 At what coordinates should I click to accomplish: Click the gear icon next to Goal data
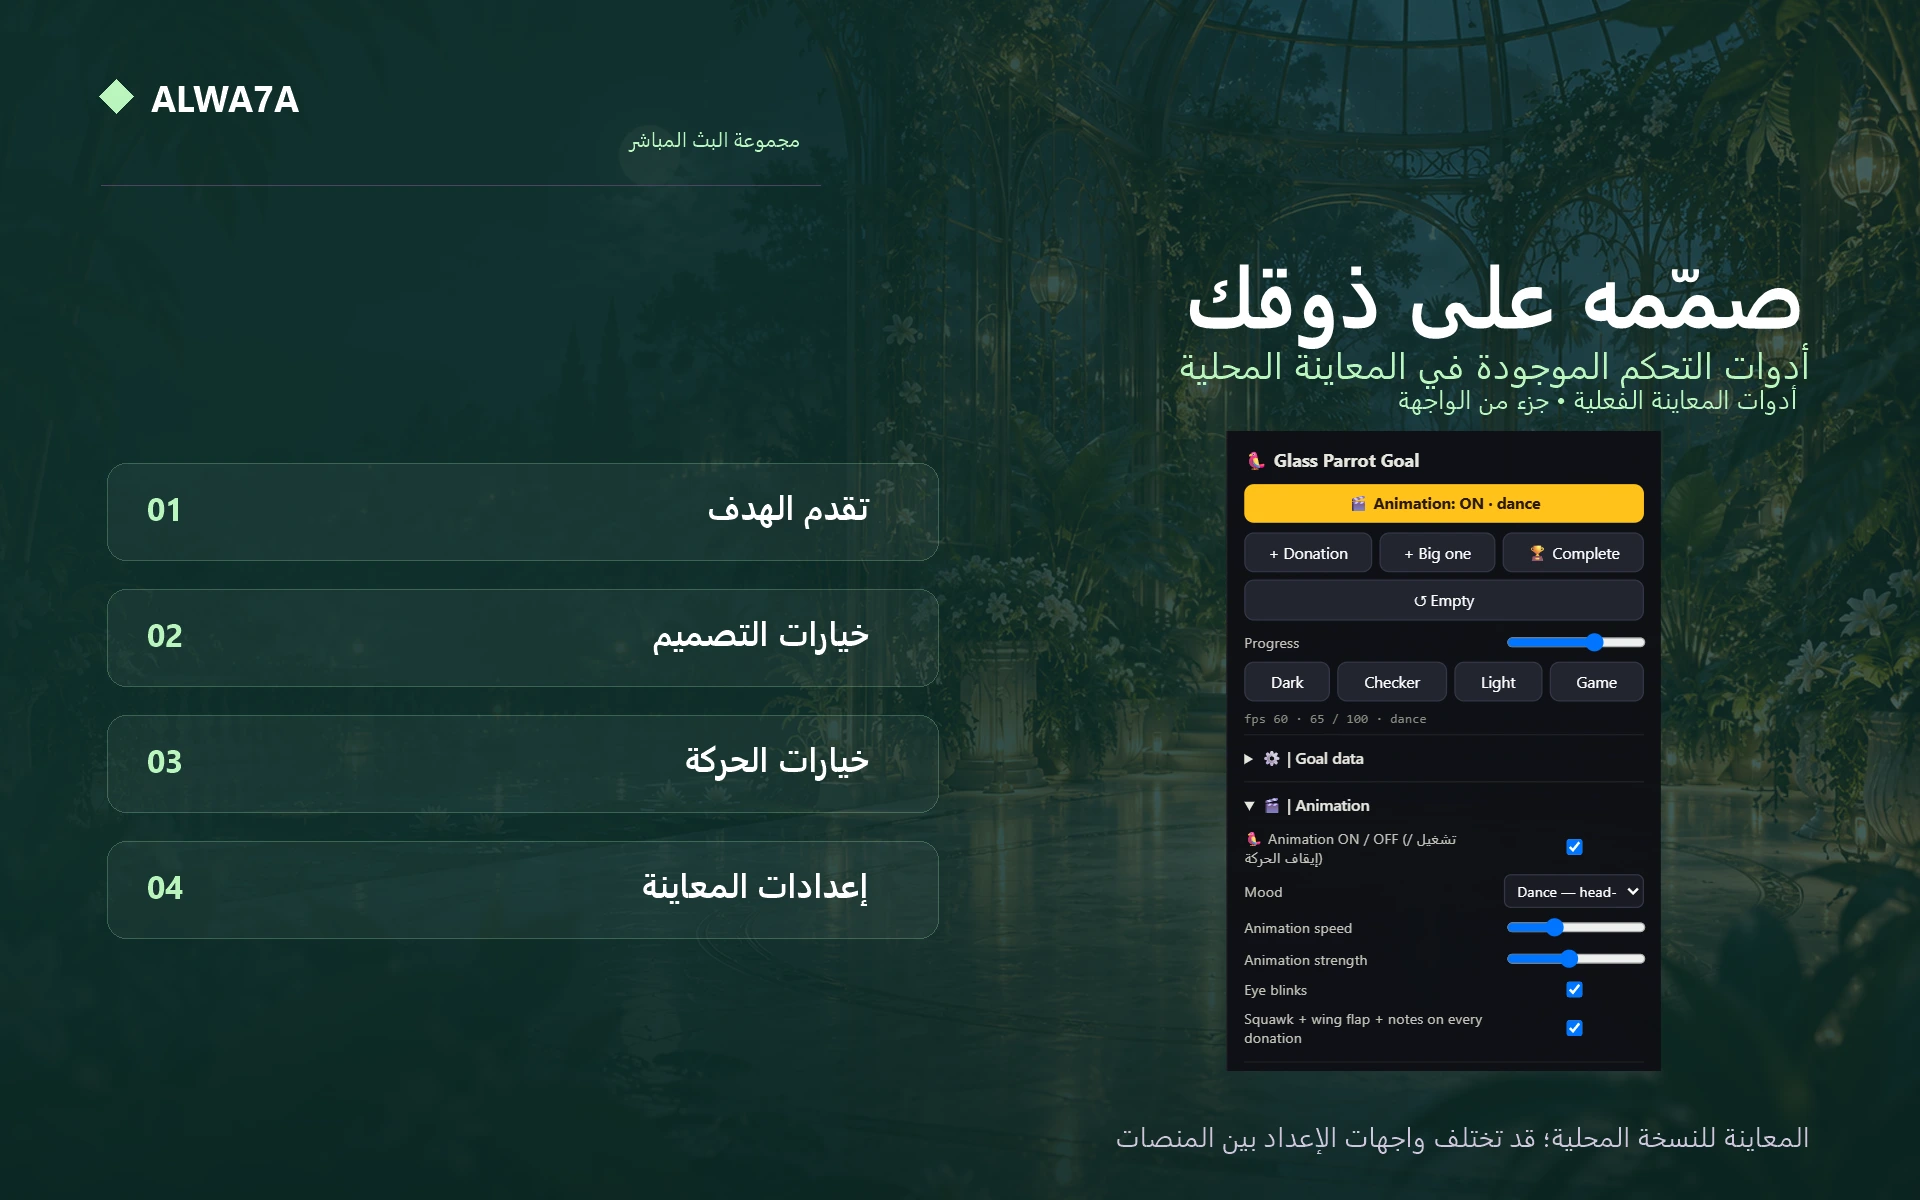coord(1272,759)
